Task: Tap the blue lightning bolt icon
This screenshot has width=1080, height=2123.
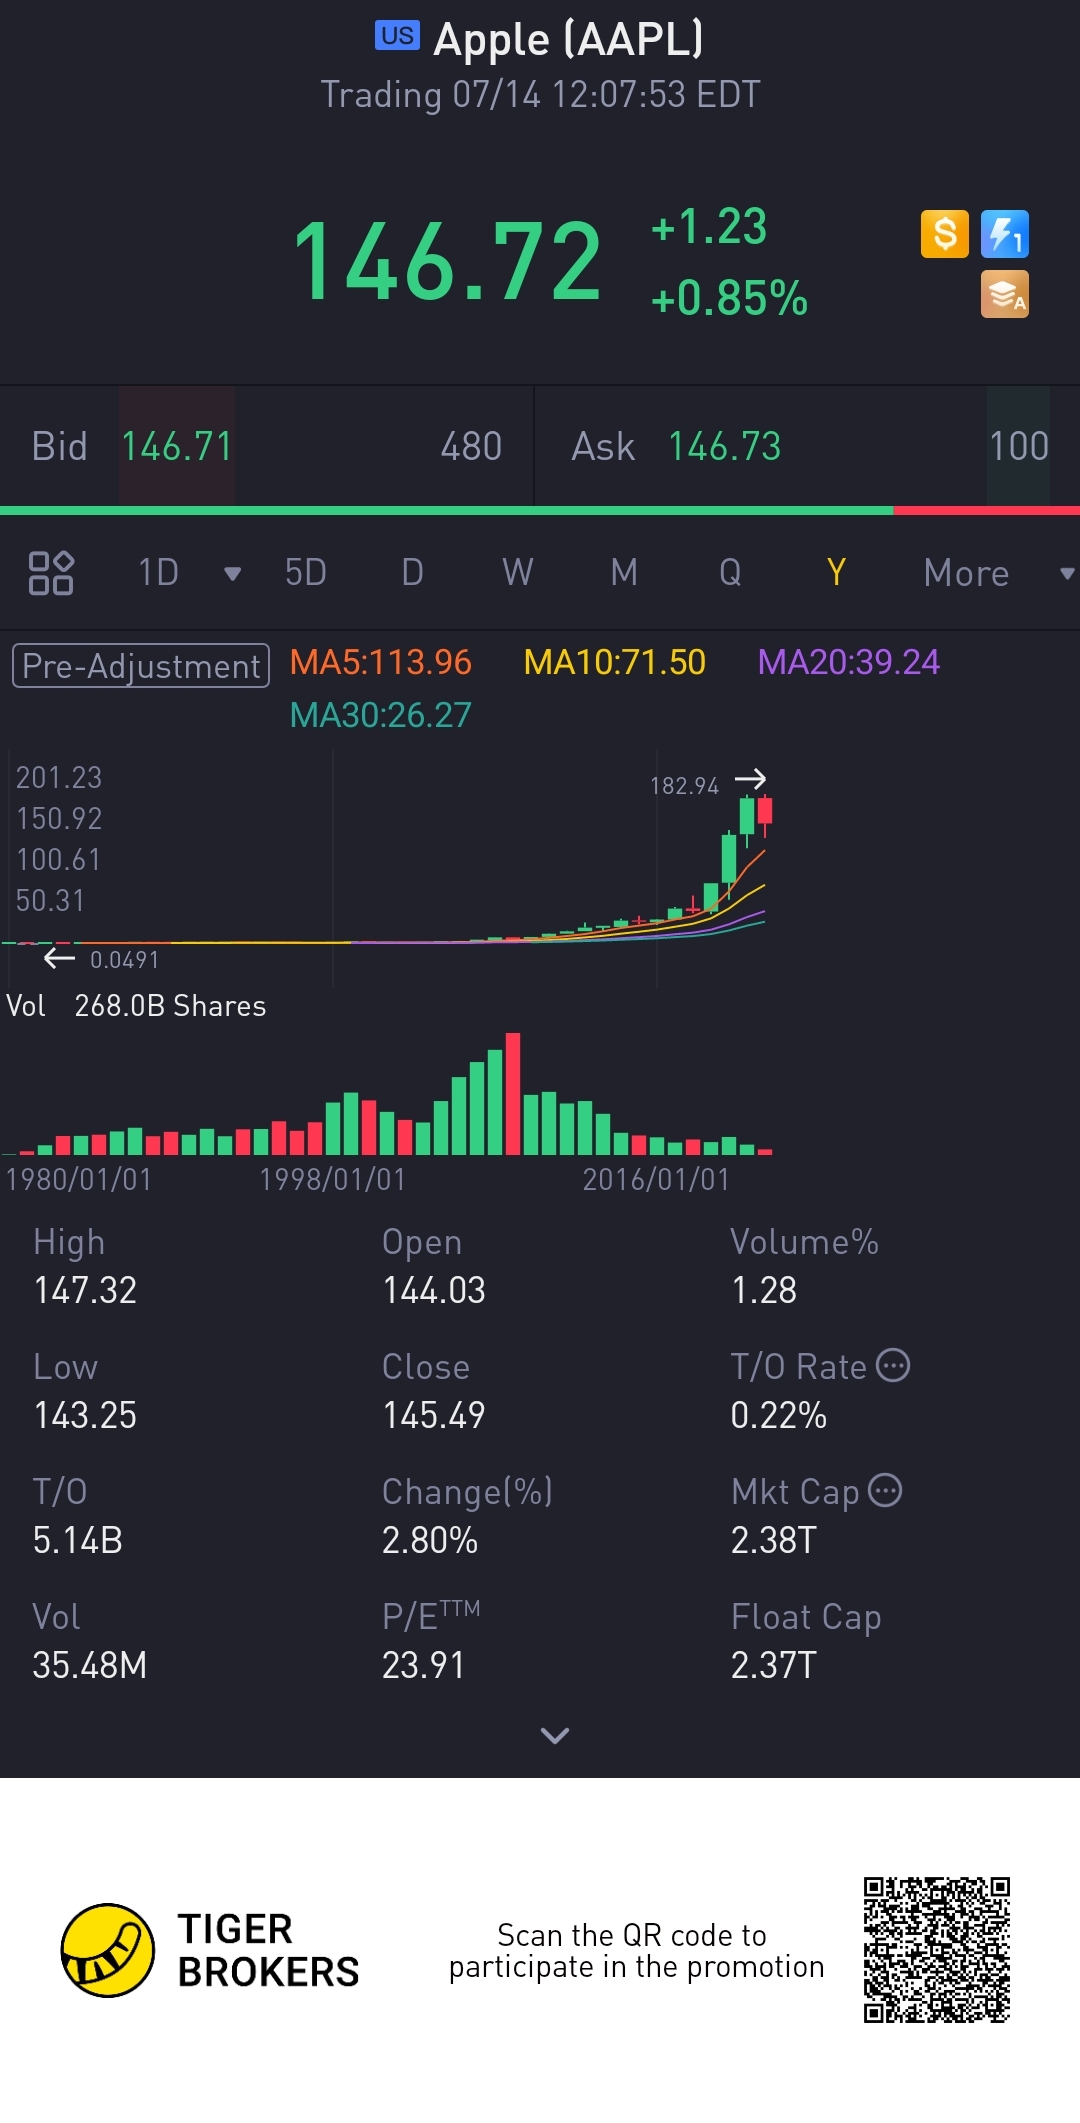Action: point(1005,234)
